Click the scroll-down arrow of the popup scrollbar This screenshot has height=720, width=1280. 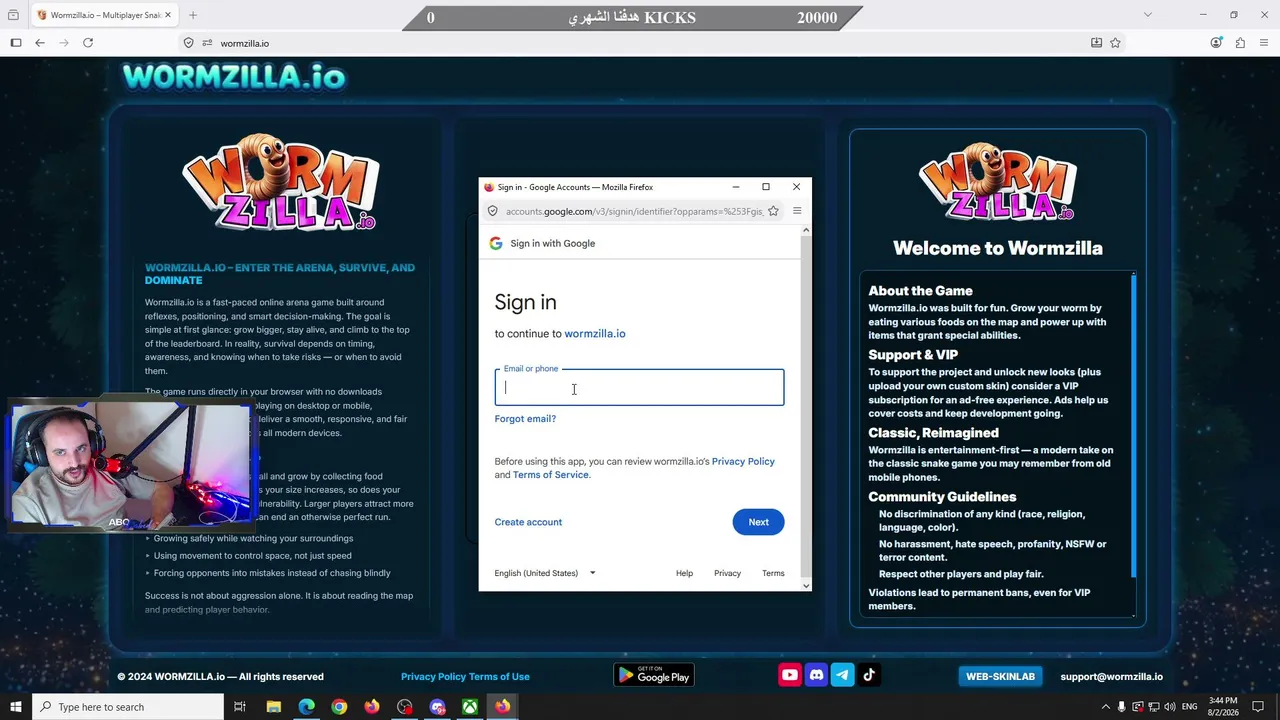click(806, 585)
